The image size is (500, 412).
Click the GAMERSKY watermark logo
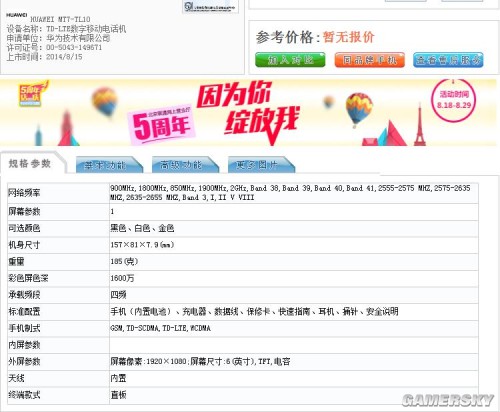click(448, 400)
